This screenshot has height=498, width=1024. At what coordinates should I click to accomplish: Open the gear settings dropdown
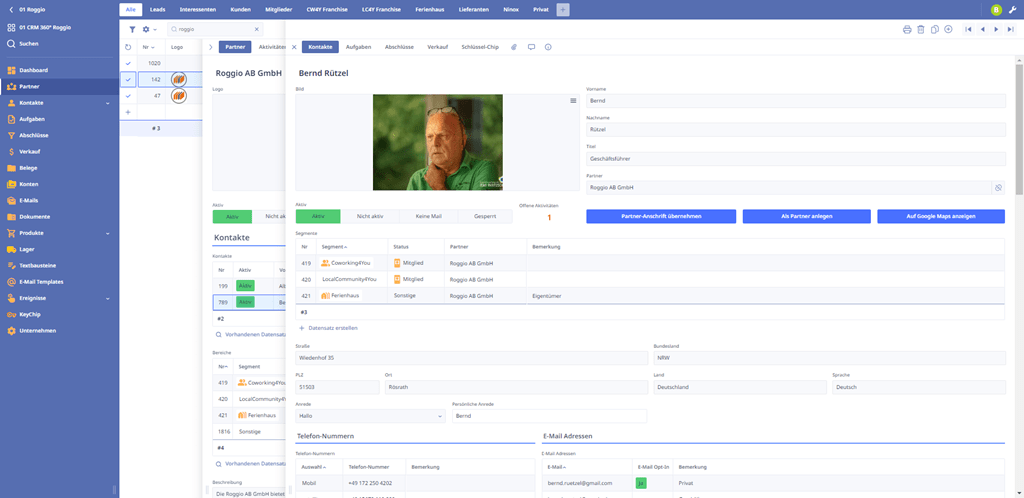tap(149, 30)
